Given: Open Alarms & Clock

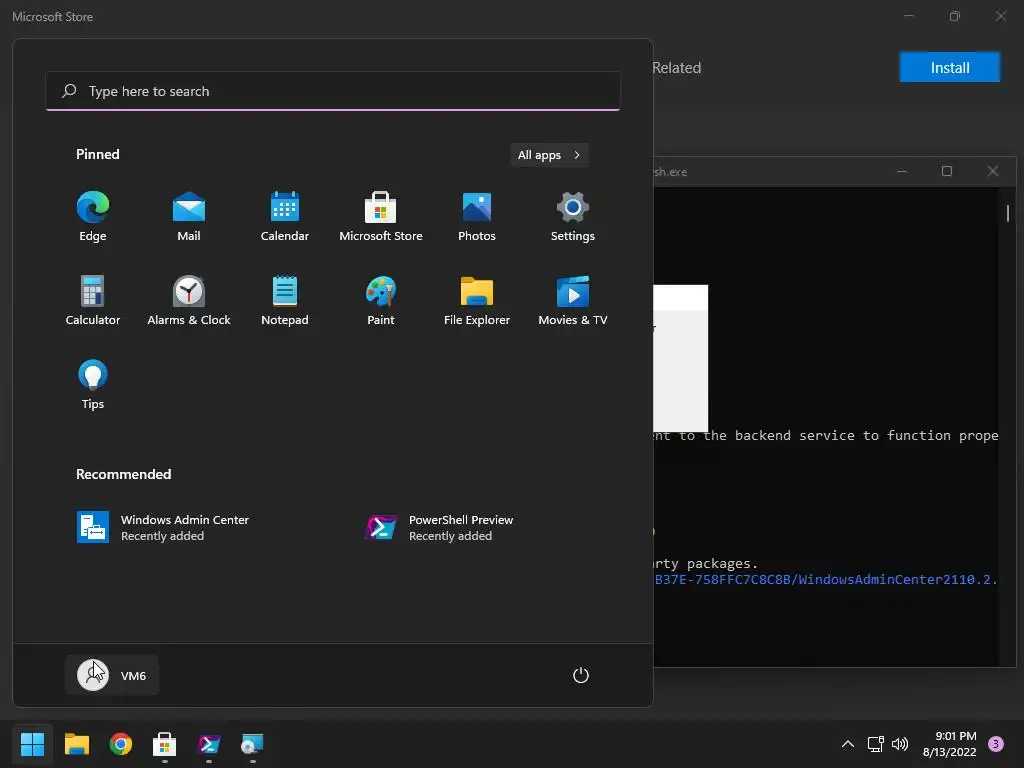Looking at the screenshot, I should click(189, 300).
